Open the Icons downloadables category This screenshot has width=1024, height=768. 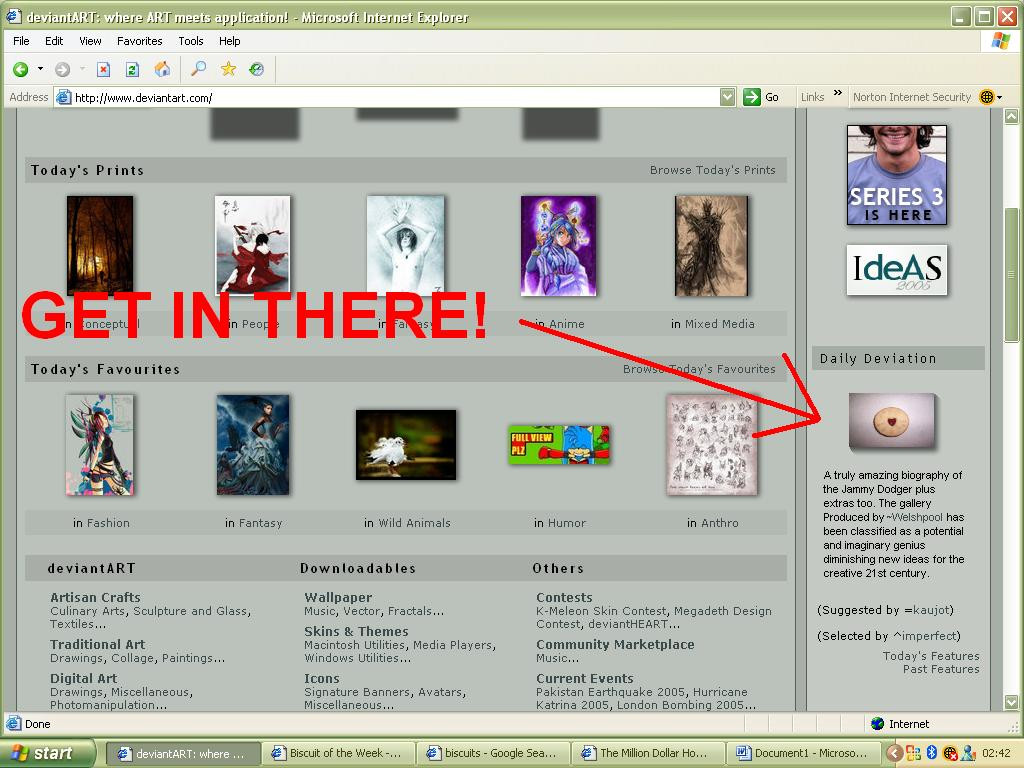coord(321,678)
